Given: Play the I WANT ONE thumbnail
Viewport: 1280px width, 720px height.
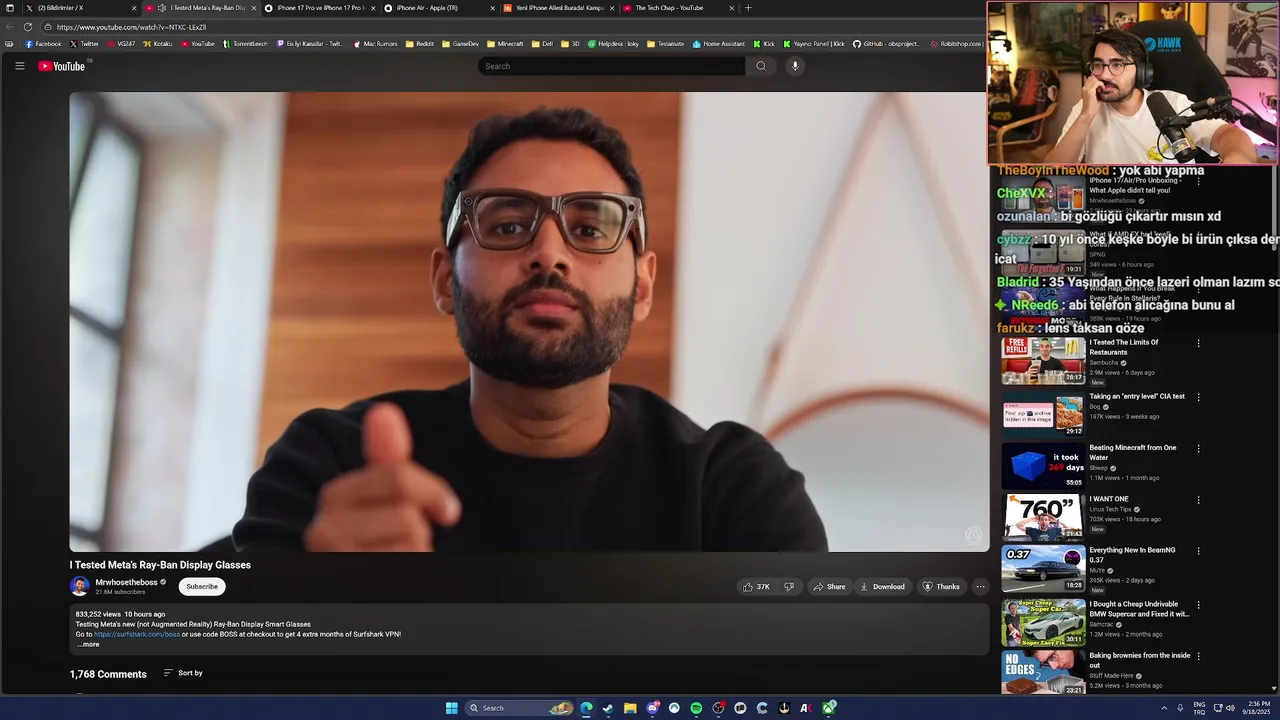Looking at the screenshot, I should pos(1043,516).
